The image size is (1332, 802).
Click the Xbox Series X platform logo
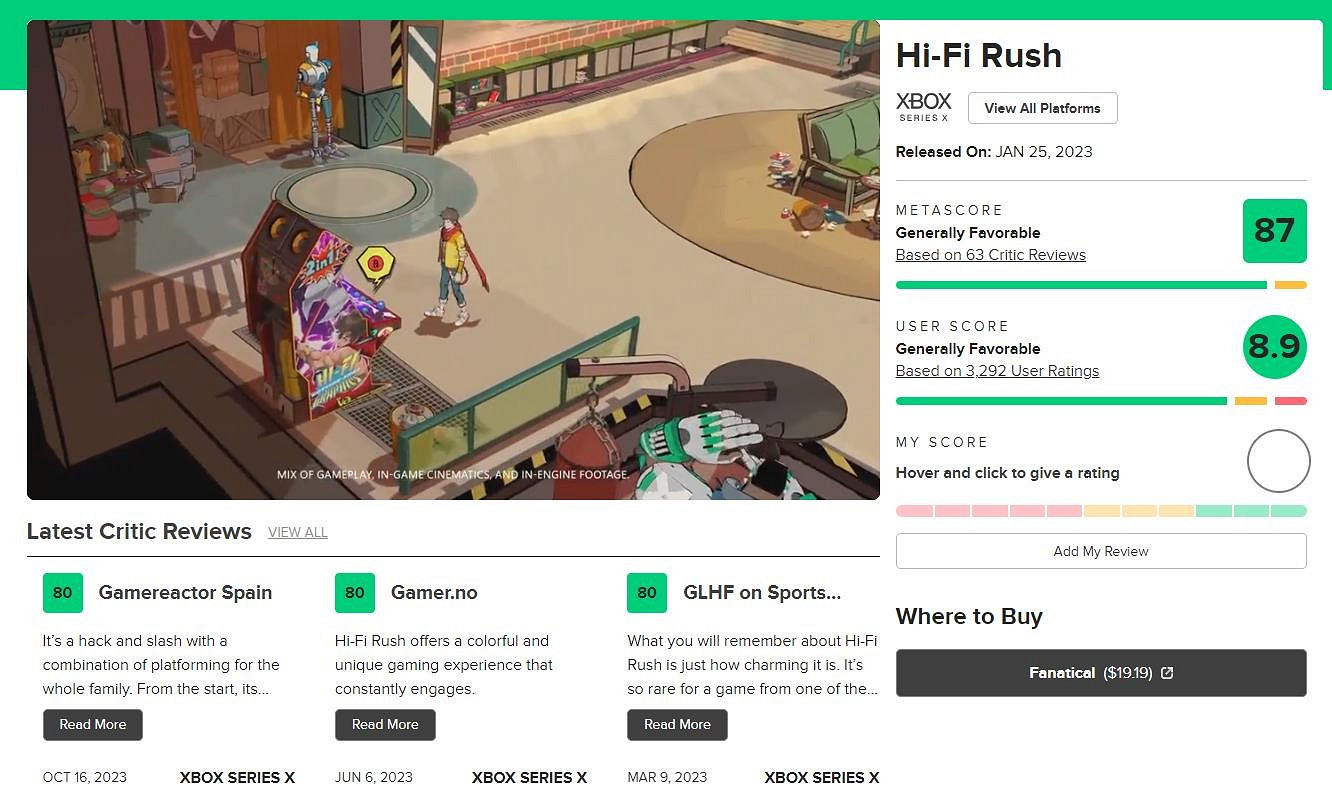click(923, 107)
